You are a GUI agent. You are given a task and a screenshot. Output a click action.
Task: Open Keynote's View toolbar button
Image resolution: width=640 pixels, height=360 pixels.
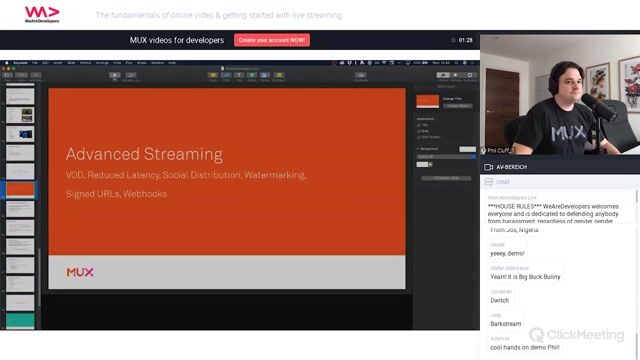tap(7, 76)
